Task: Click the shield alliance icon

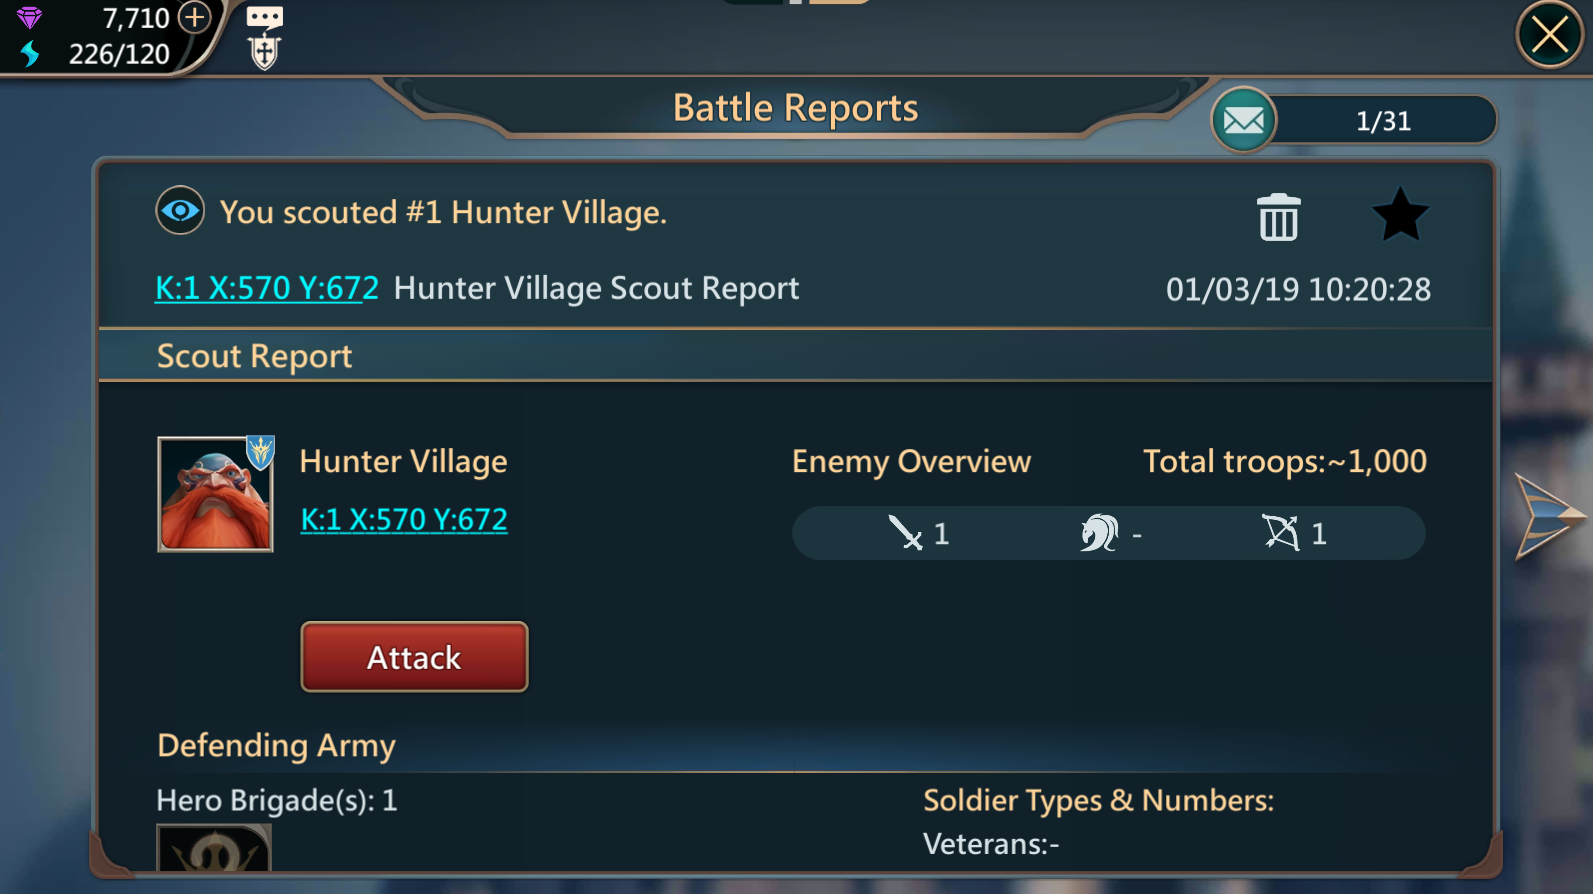Action: tap(264, 52)
